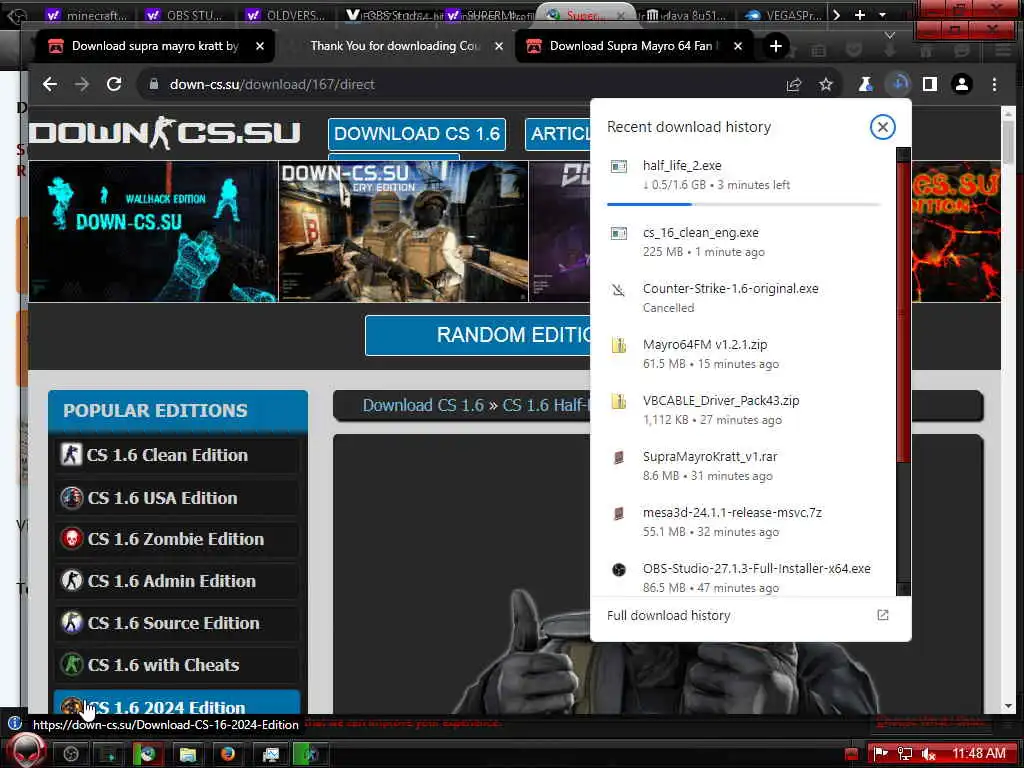Image resolution: width=1024 pixels, height=768 pixels.
Task: Close the 'Thank You for downloading' tab
Action: click(499, 46)
